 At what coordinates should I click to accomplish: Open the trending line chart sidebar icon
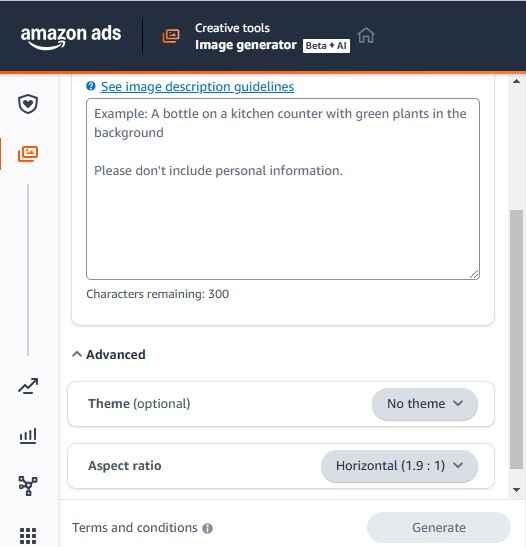pos(28,386)
